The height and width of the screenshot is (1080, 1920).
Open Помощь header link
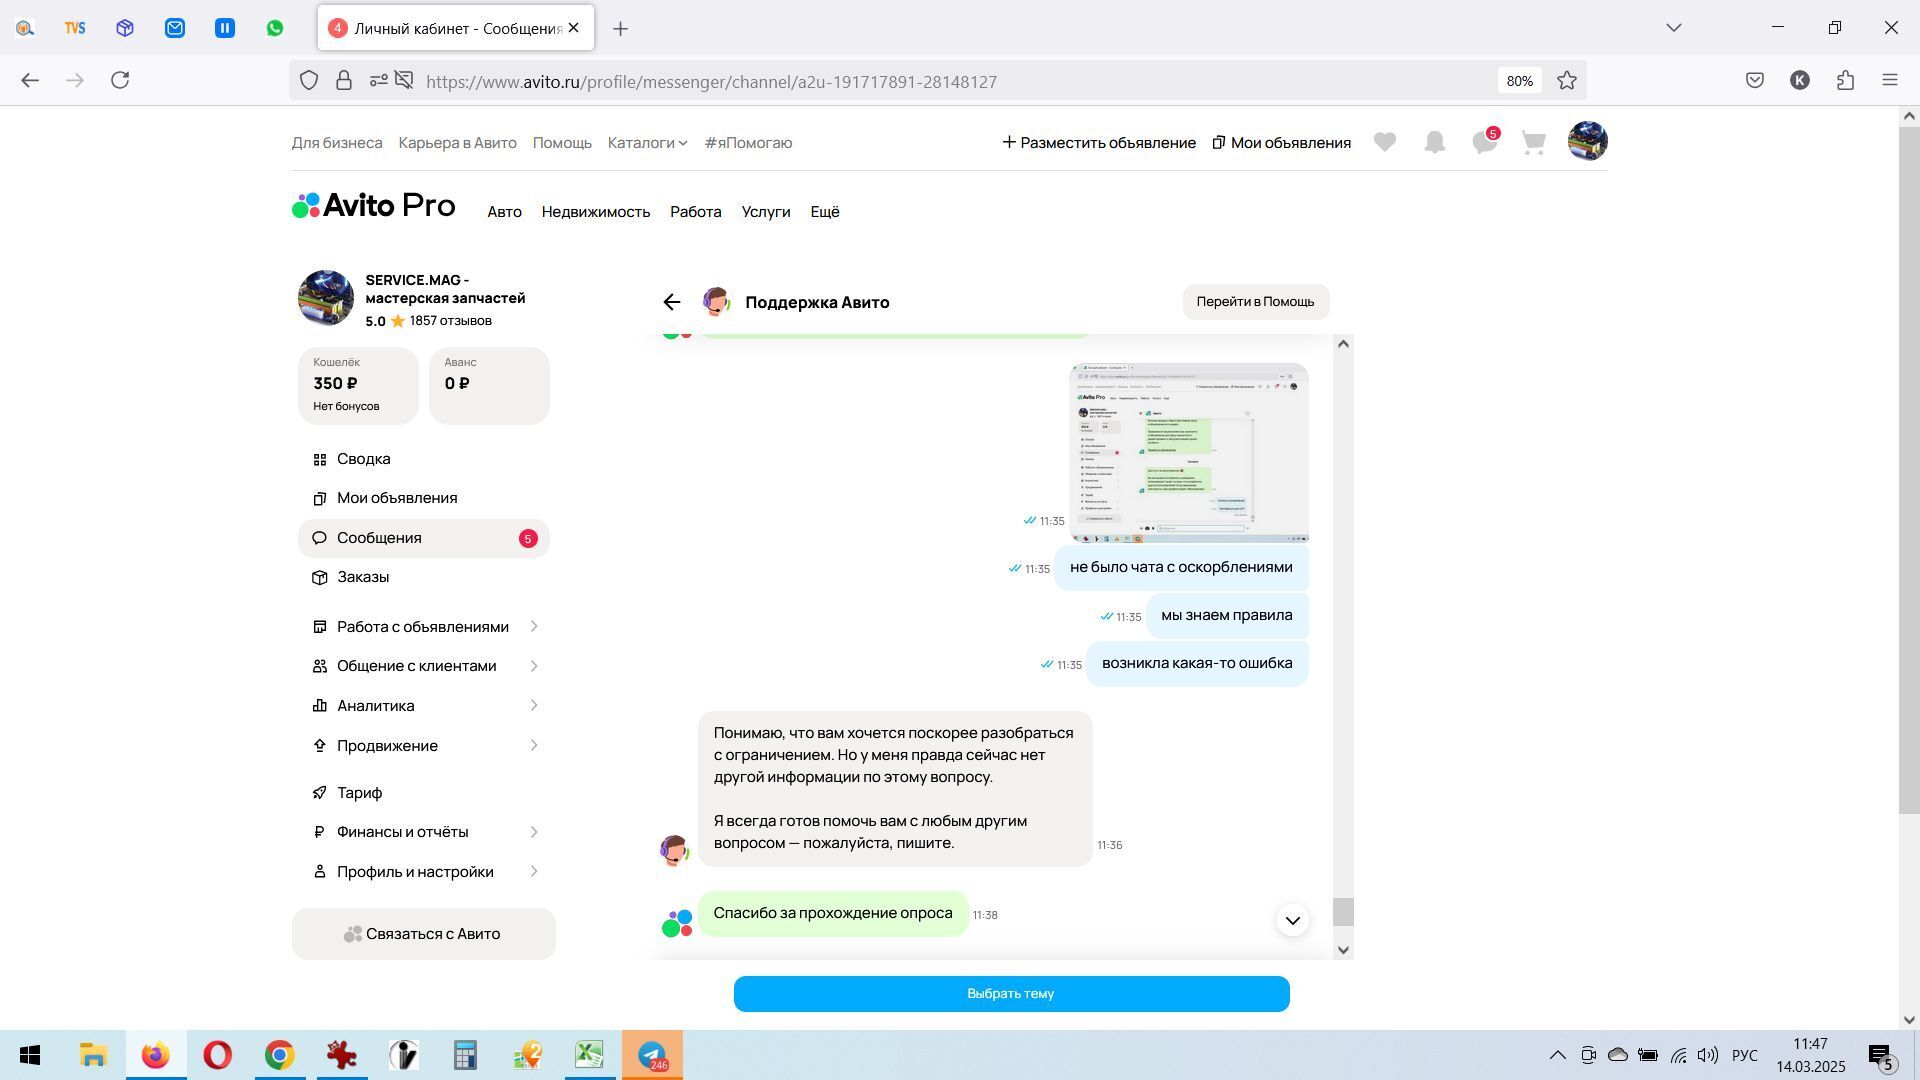coord(562,143)
